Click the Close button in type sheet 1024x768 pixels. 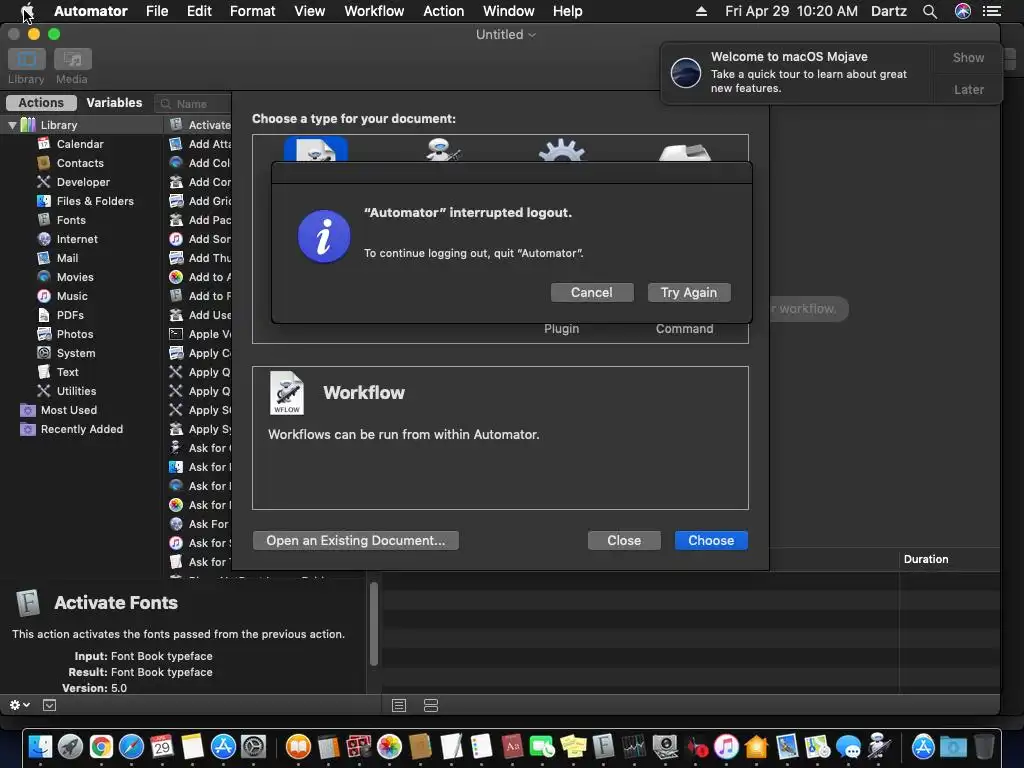pyautogui.click(x=624, y=540)
